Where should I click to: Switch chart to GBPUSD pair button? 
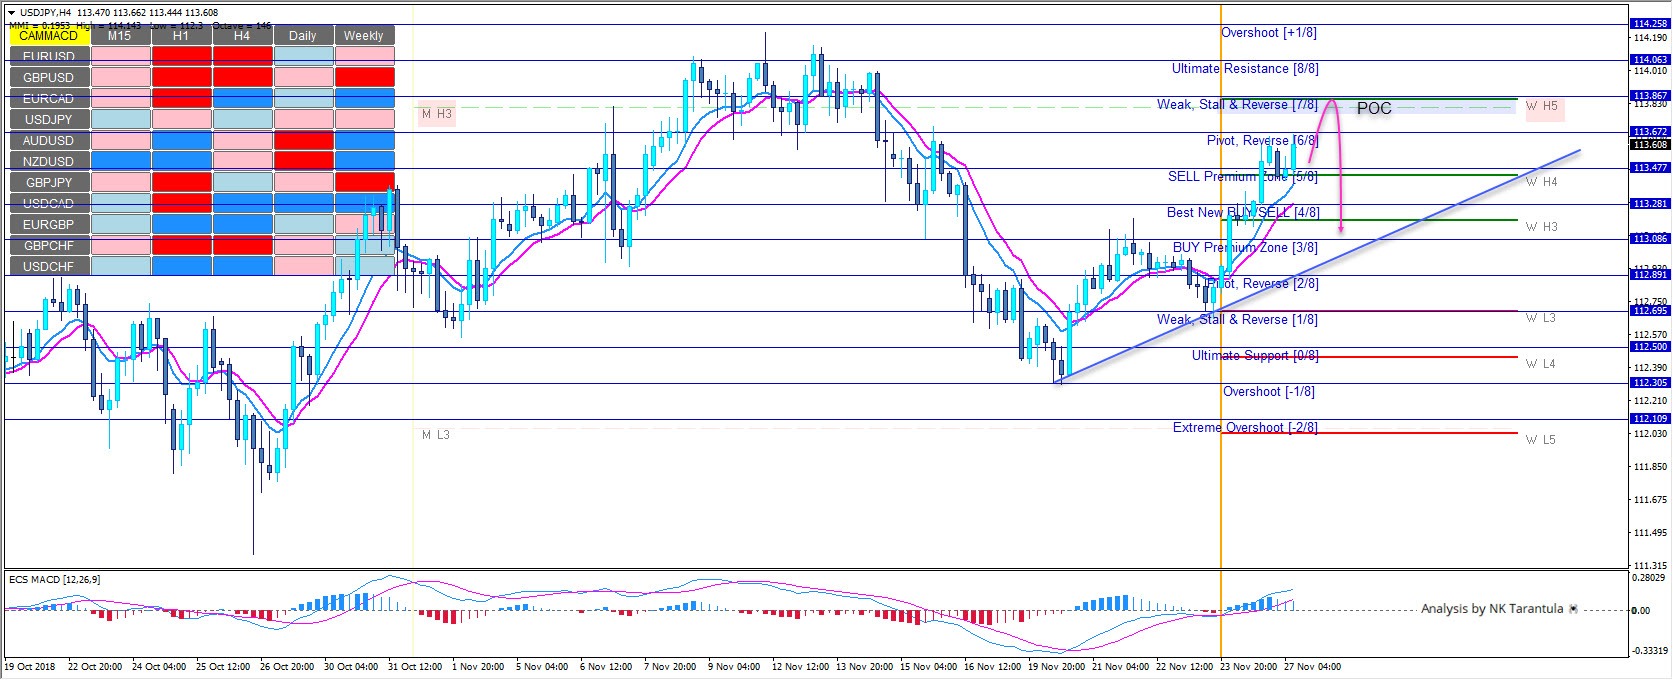point(48,77)
